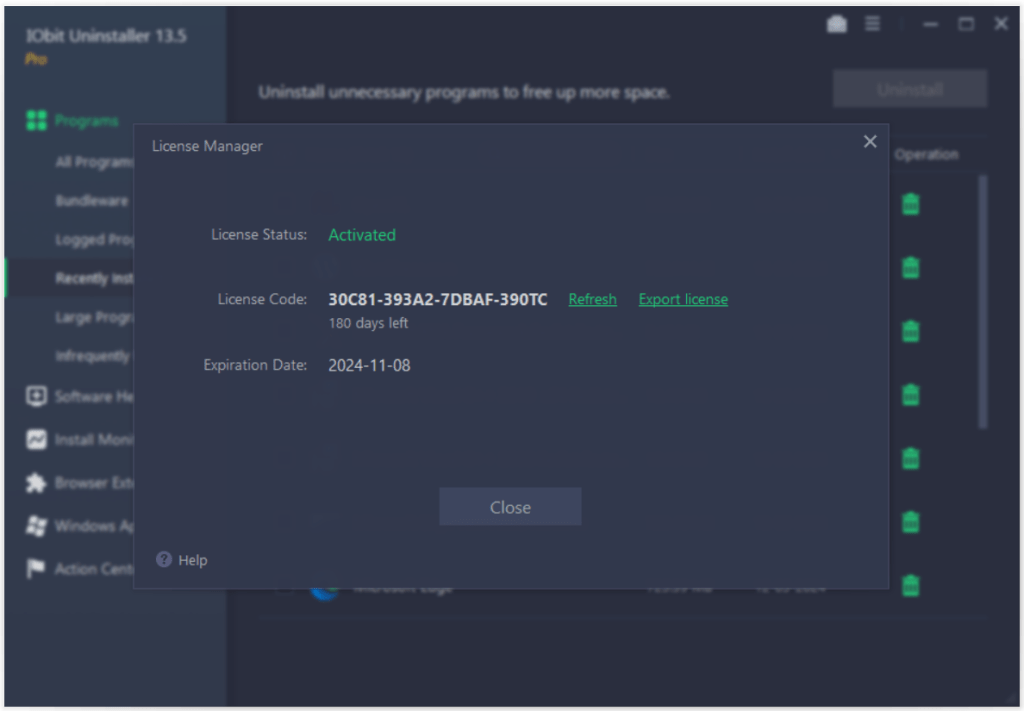Select All Programs in sidebar
Image resolution: width=1024 pixels, height=711 pixels.
(93, 162)
